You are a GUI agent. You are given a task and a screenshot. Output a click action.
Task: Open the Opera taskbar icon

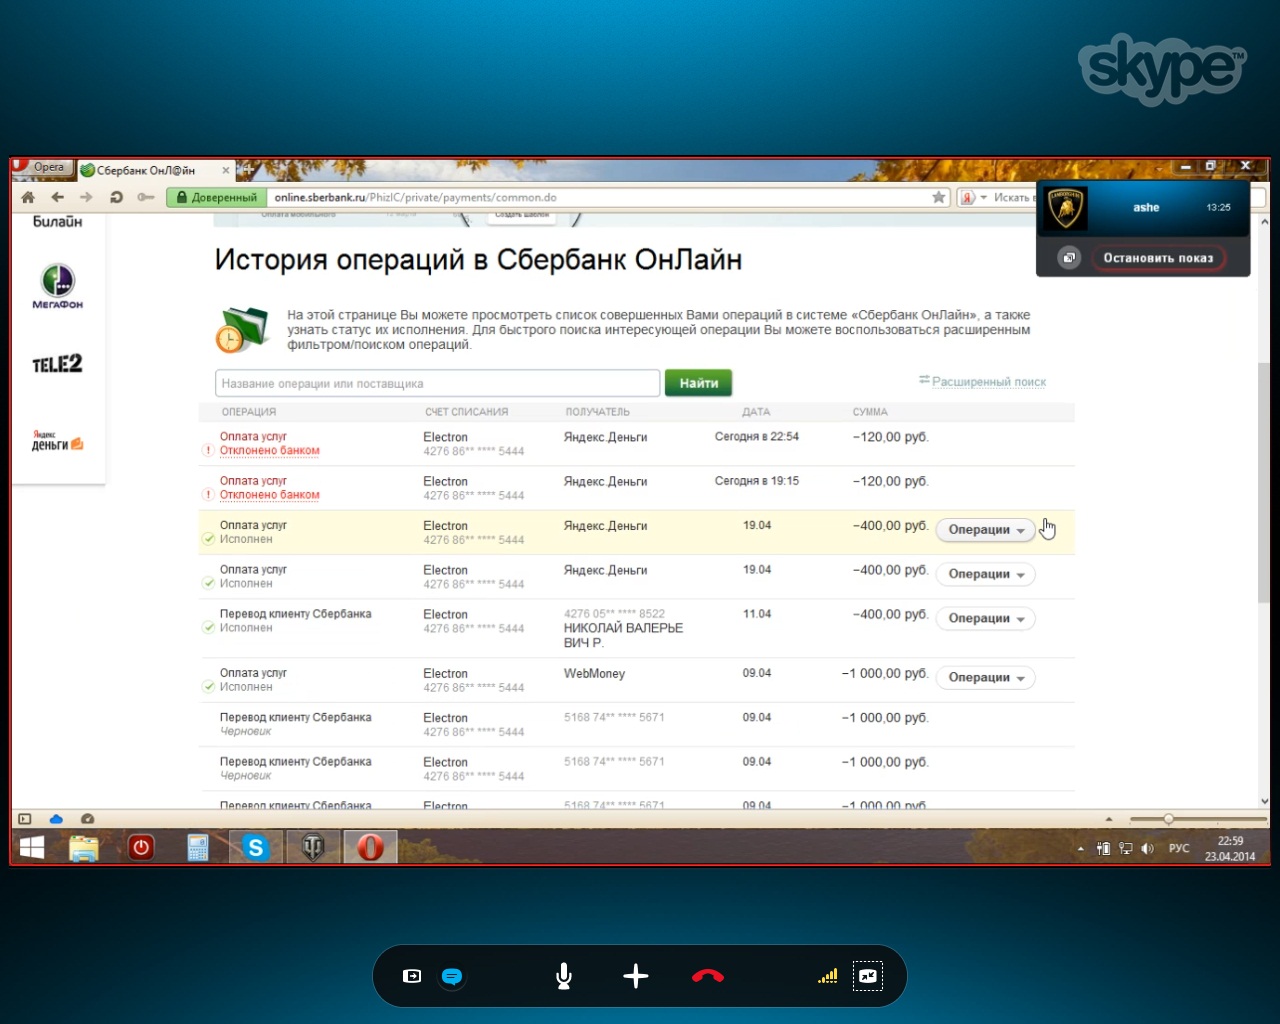(x=370, y=848)
